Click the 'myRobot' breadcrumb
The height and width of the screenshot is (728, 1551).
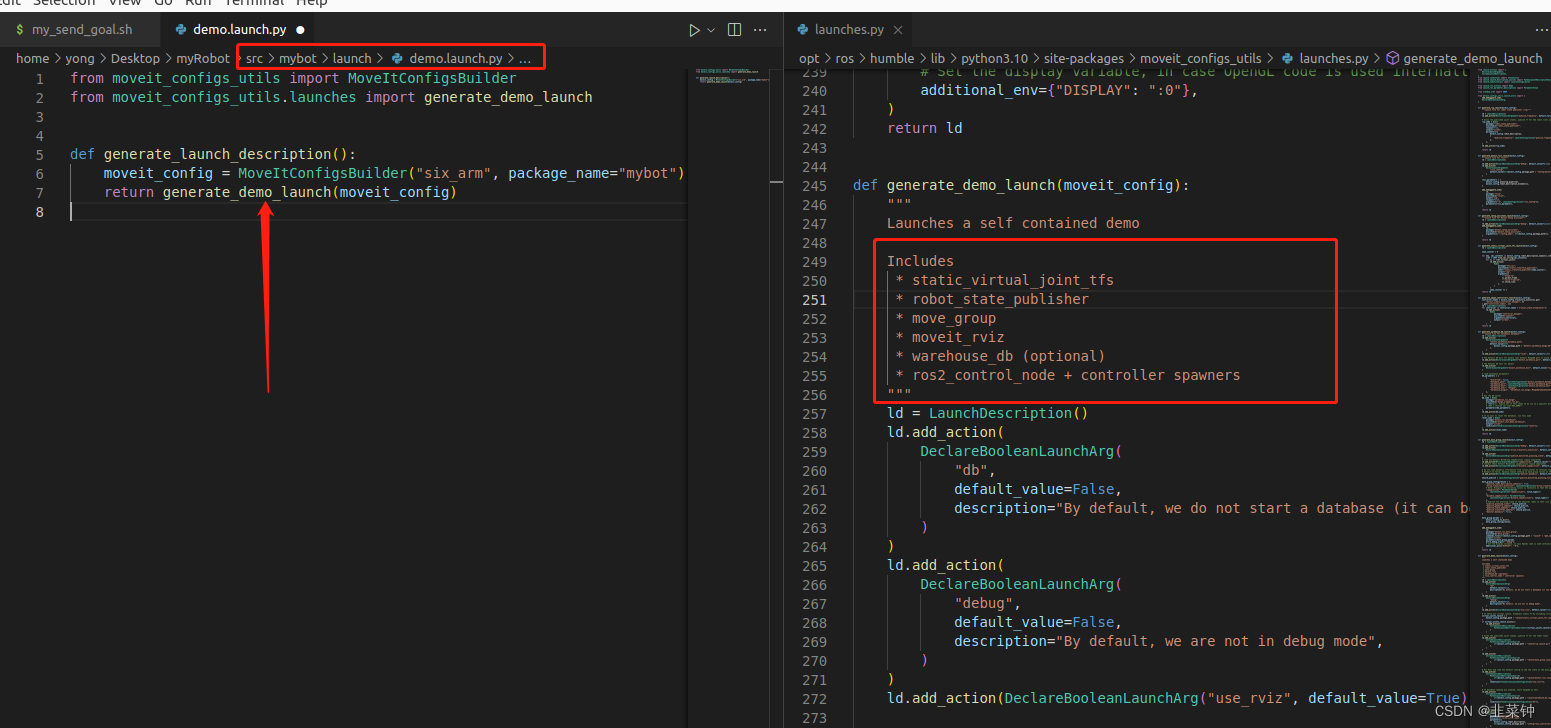tap(203, 58)
